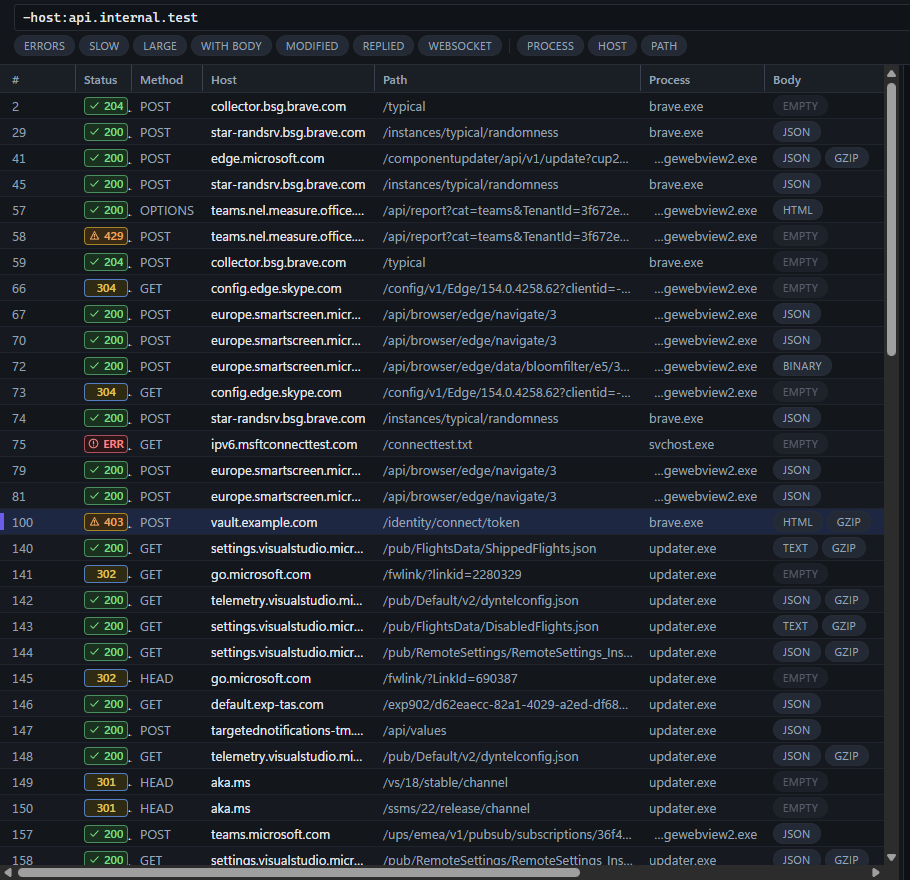
Task: Select the /identity/connect/token path cell
Action: [451, 522]
